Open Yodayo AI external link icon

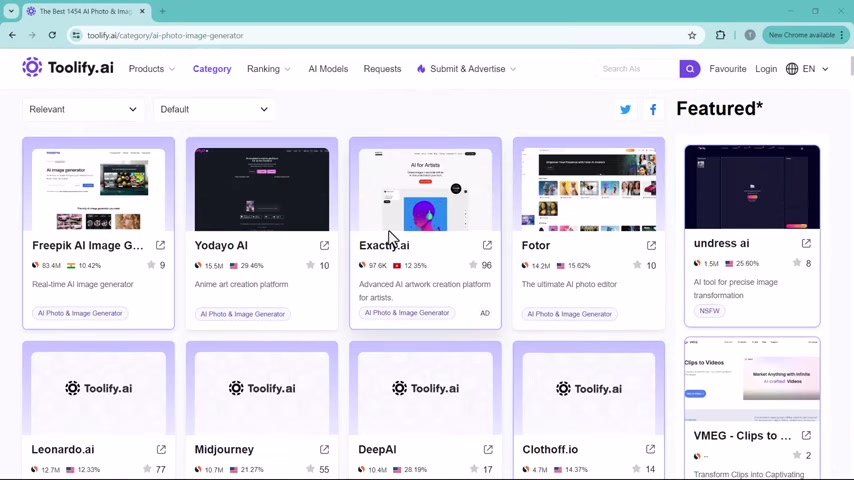pyautogui.click(x=324, y=246)
